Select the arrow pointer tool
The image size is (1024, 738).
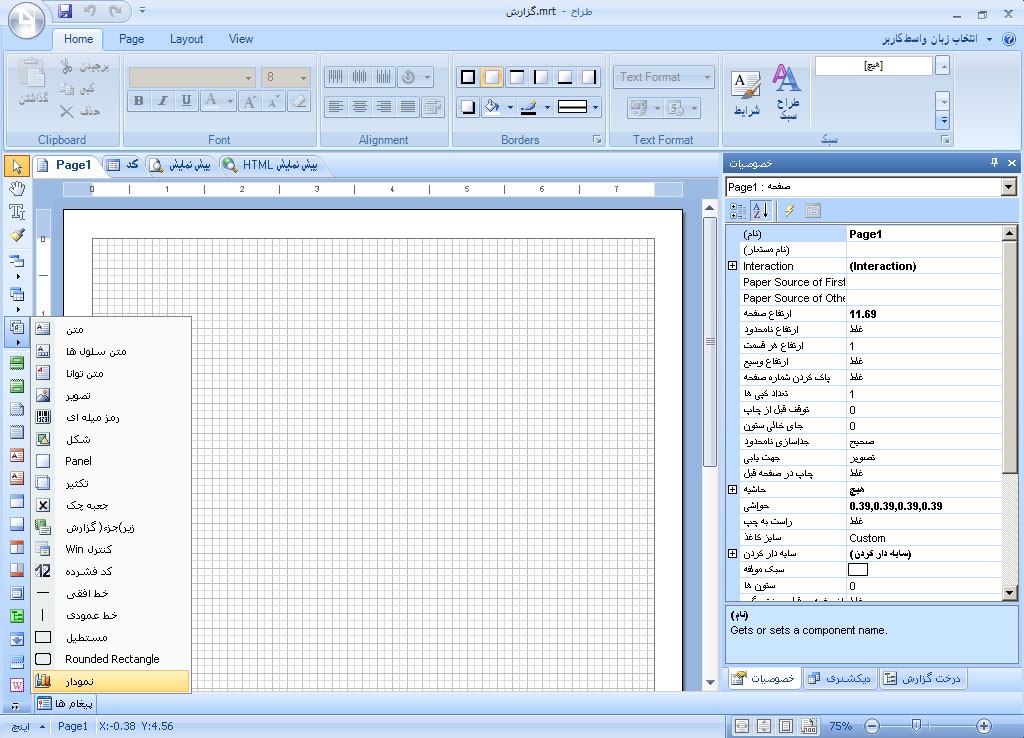click(17, 166)
